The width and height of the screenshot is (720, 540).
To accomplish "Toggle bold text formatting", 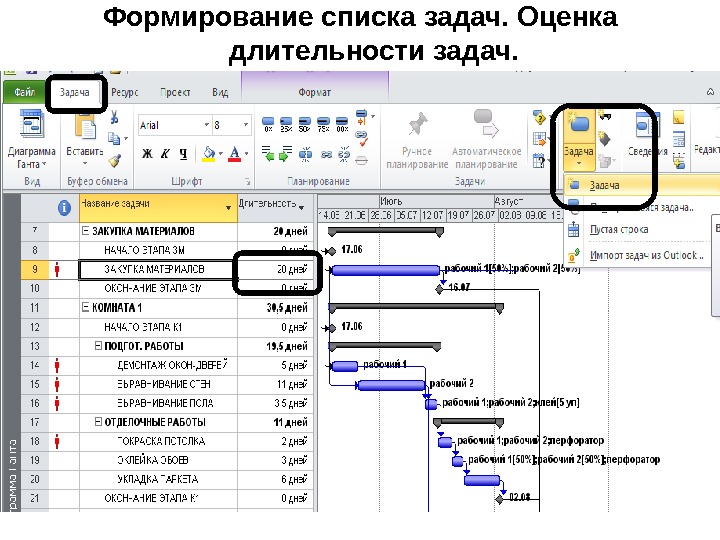I will (x=147, y=154).
